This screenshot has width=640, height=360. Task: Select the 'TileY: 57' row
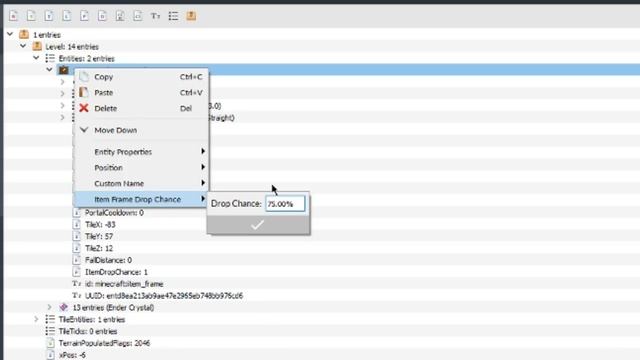99,236
